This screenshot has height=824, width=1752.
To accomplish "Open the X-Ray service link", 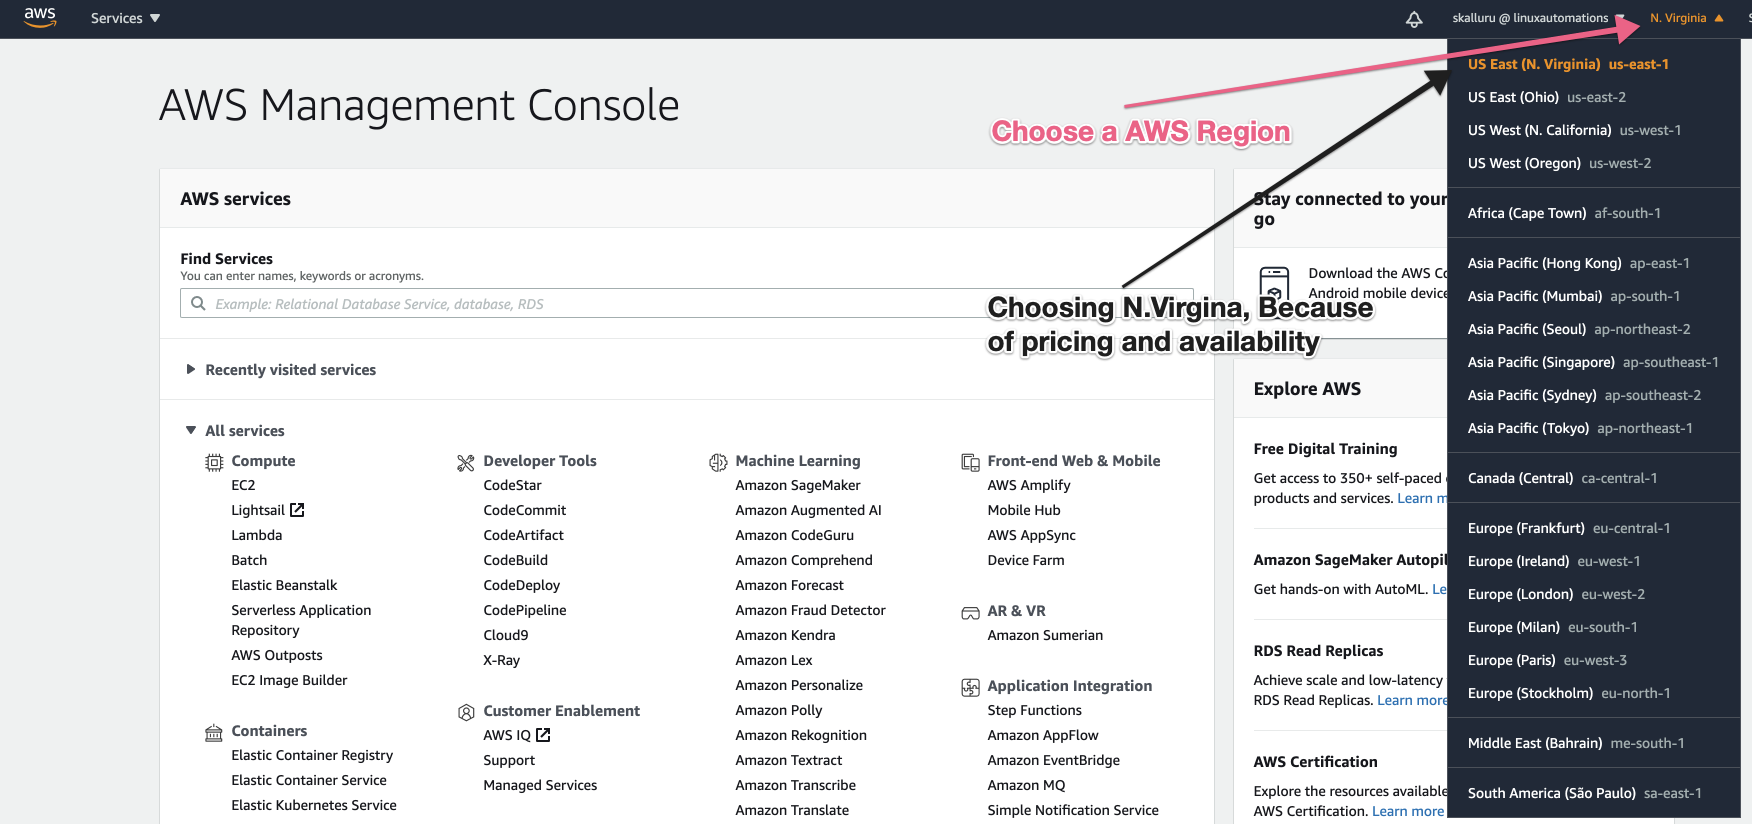I will [502, 660].
